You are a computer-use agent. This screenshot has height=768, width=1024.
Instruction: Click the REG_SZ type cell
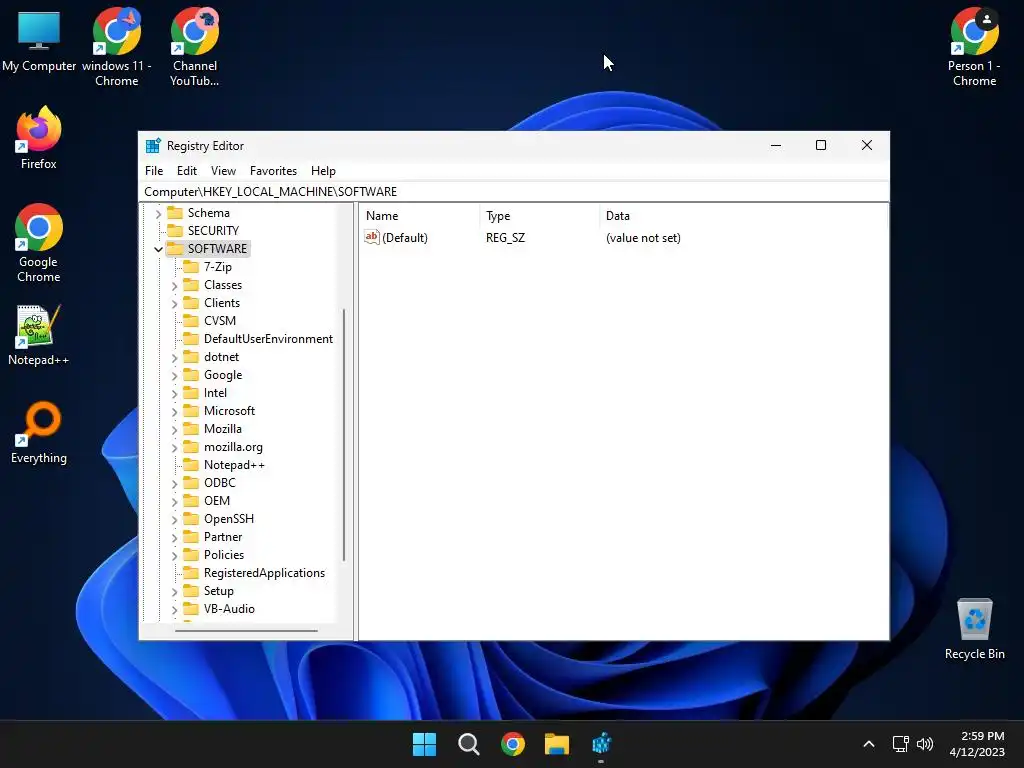pos(505,238)
